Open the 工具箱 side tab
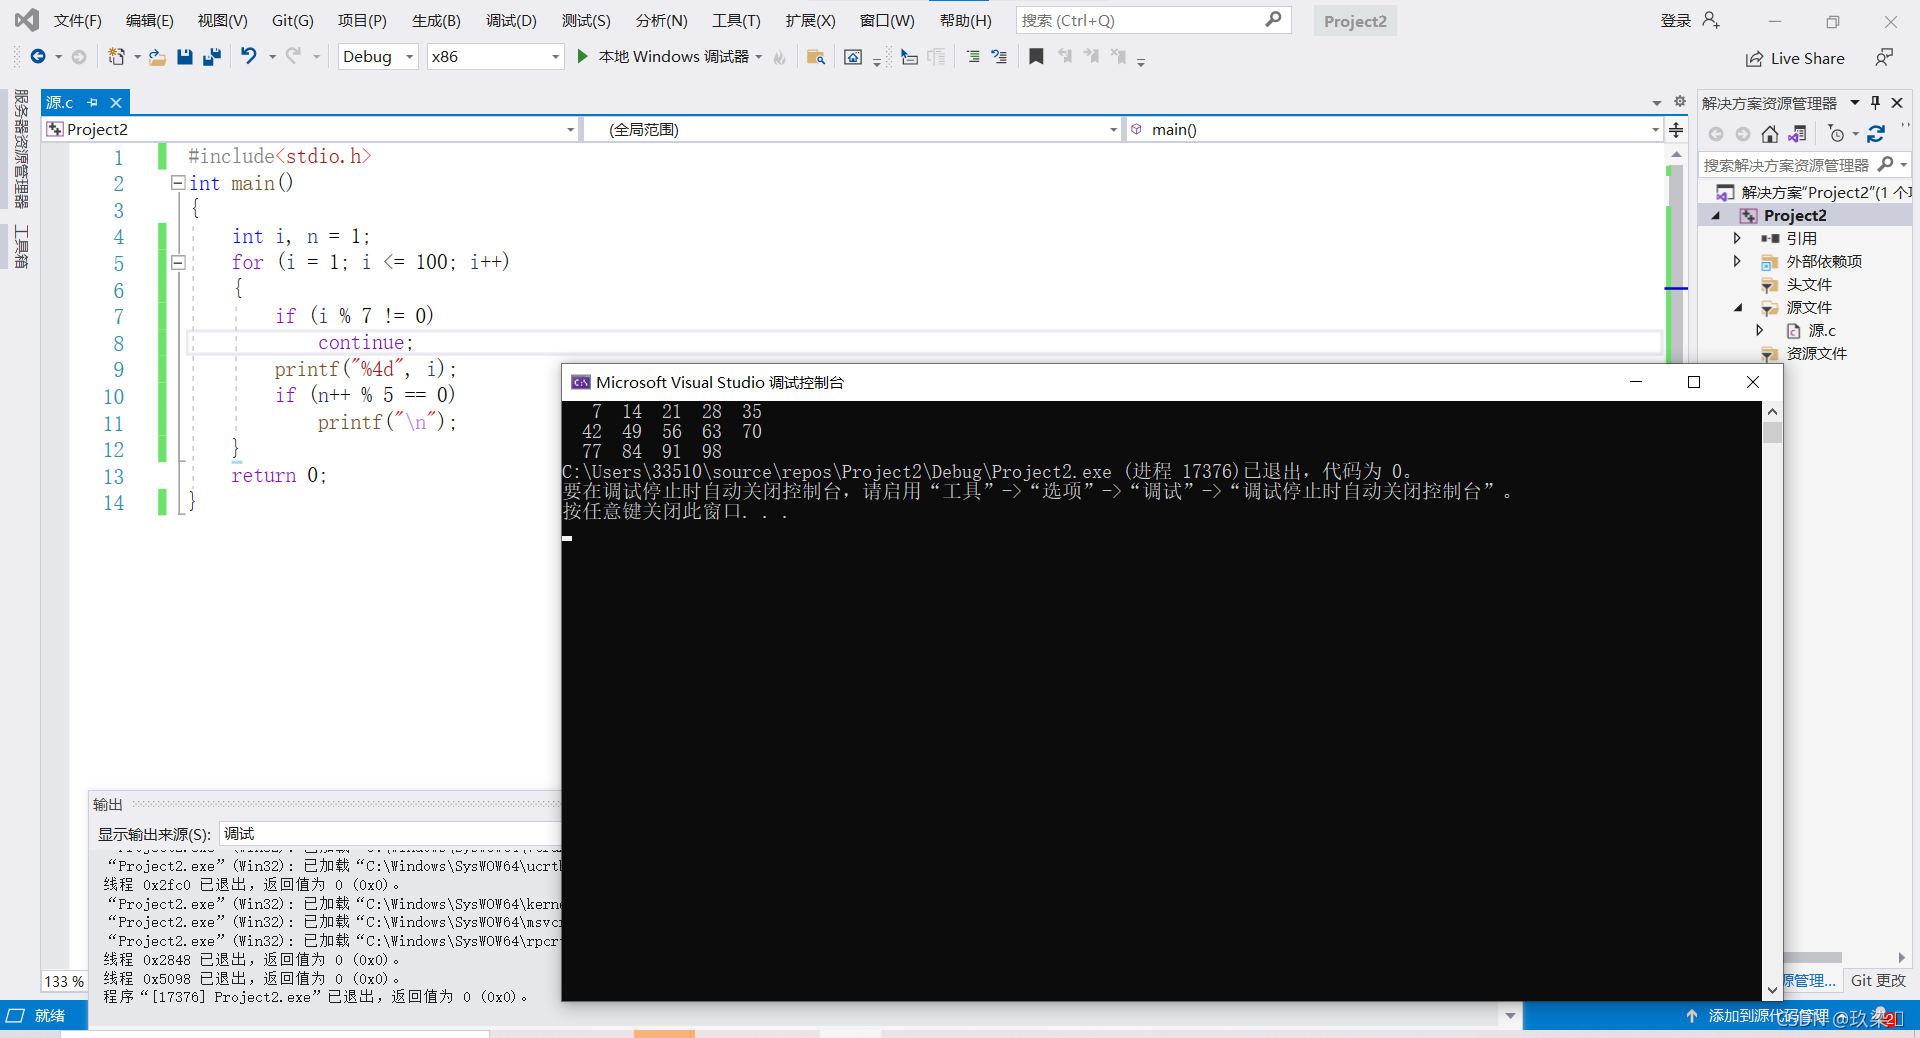Screen dimensions: 1920x1038 (x=21, y=247)
